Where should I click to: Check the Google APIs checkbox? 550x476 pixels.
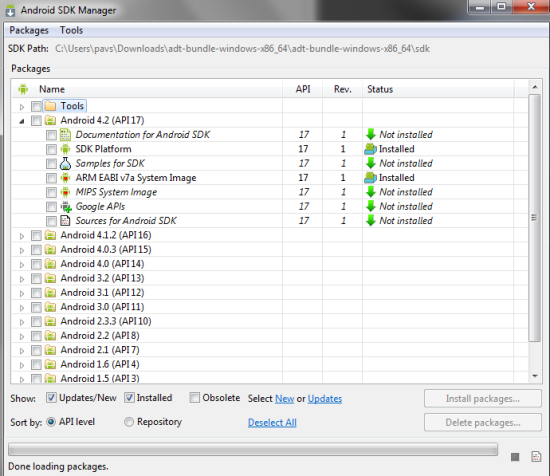point(51,207)
